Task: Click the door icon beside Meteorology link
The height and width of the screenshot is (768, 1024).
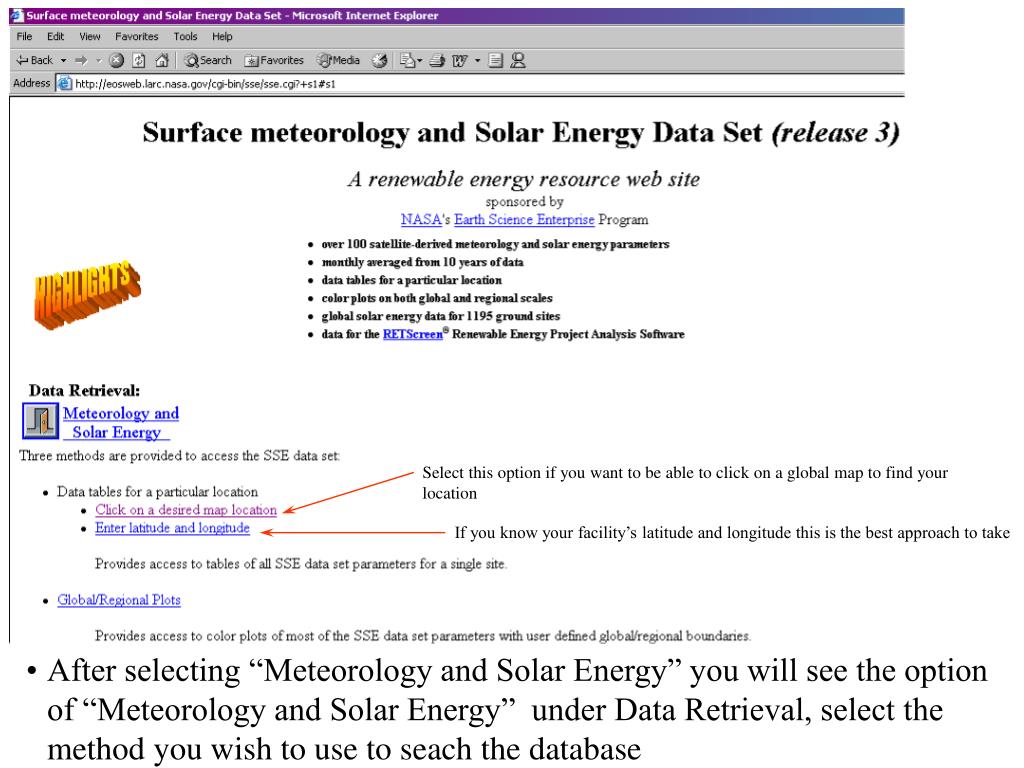Action: [x=40, y=420]
